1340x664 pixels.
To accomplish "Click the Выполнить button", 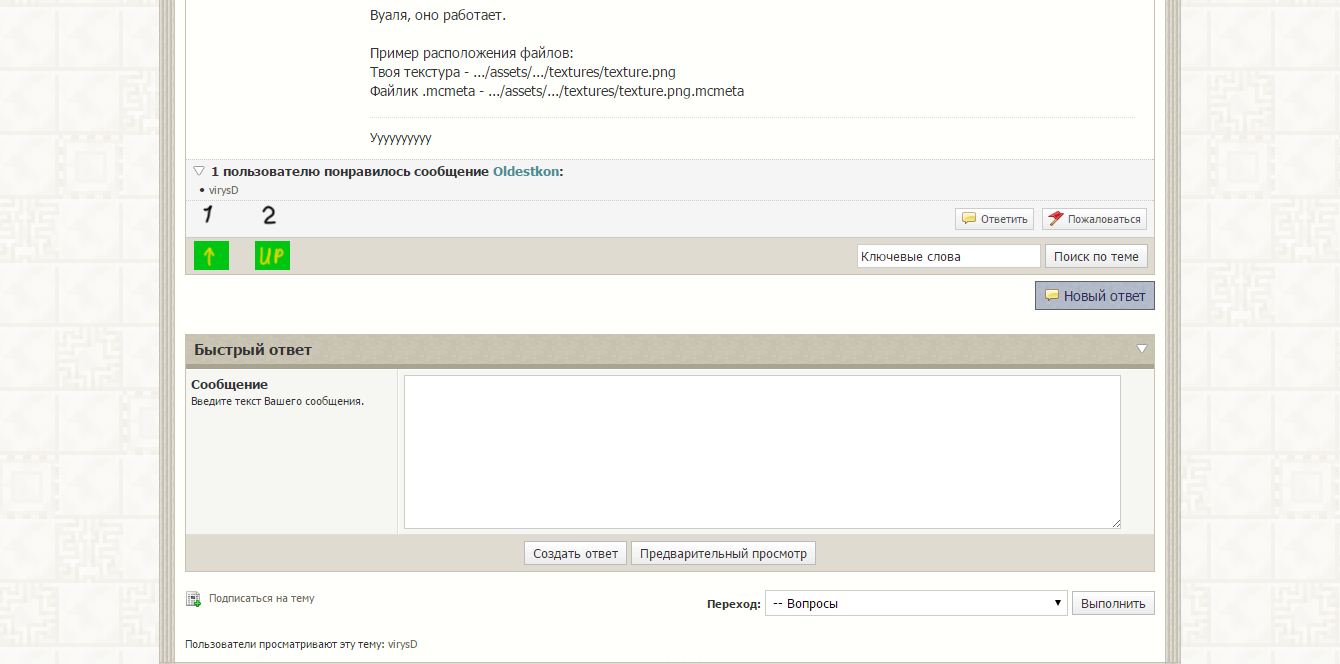I will tap(1113, 603).
